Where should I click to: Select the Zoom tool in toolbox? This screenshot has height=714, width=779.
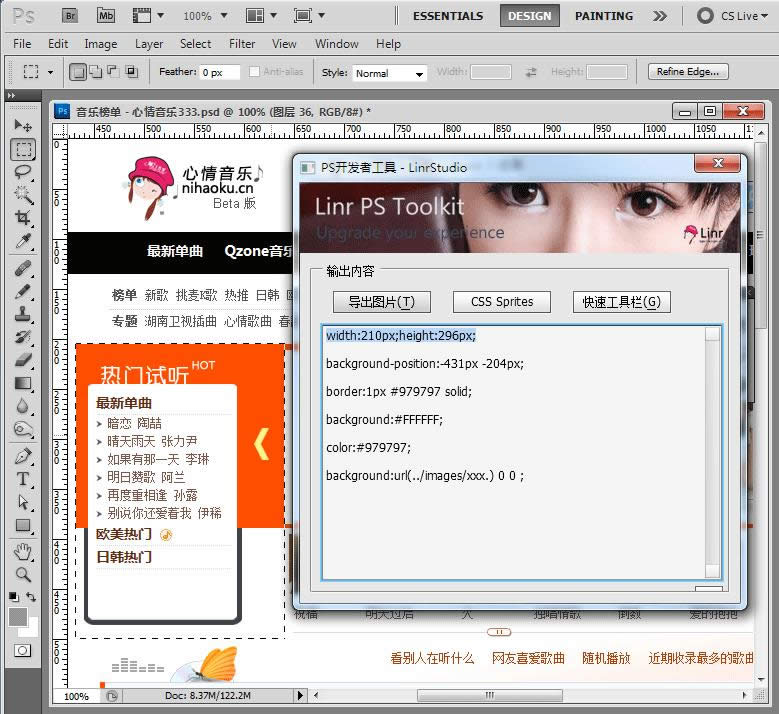(x=22, y=574)
